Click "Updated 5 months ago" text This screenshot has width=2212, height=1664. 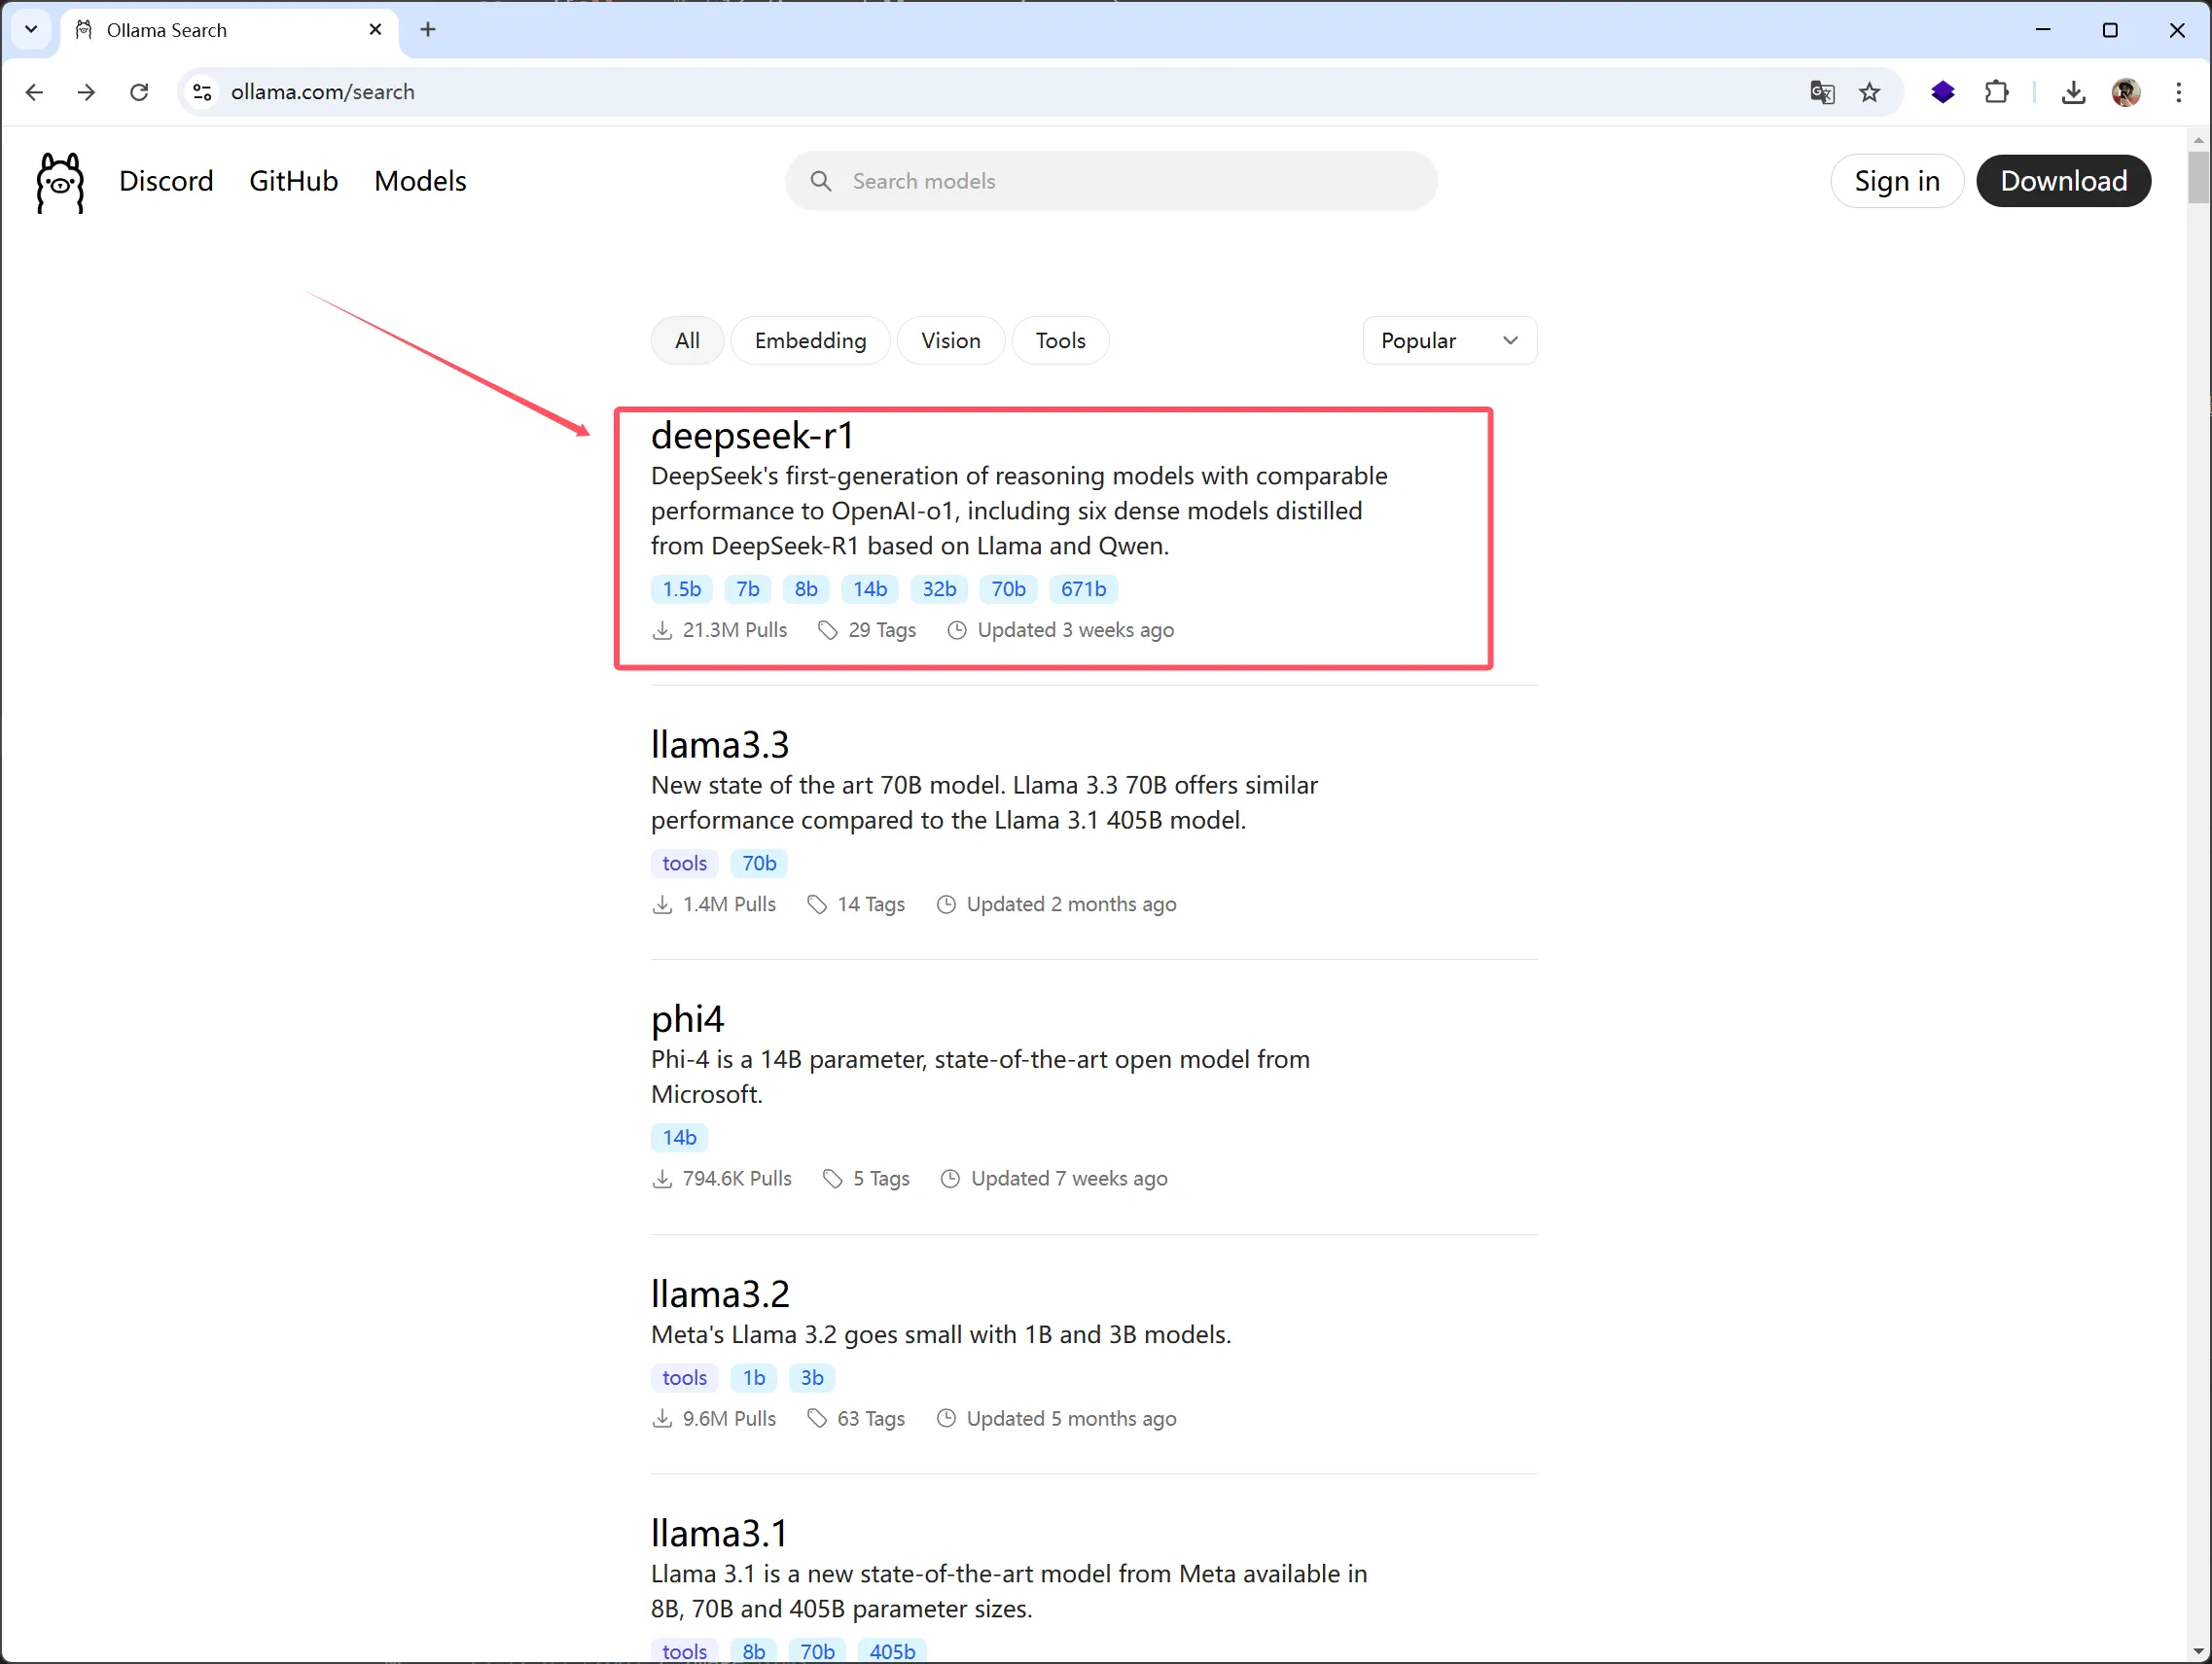pos(1071,1419)
